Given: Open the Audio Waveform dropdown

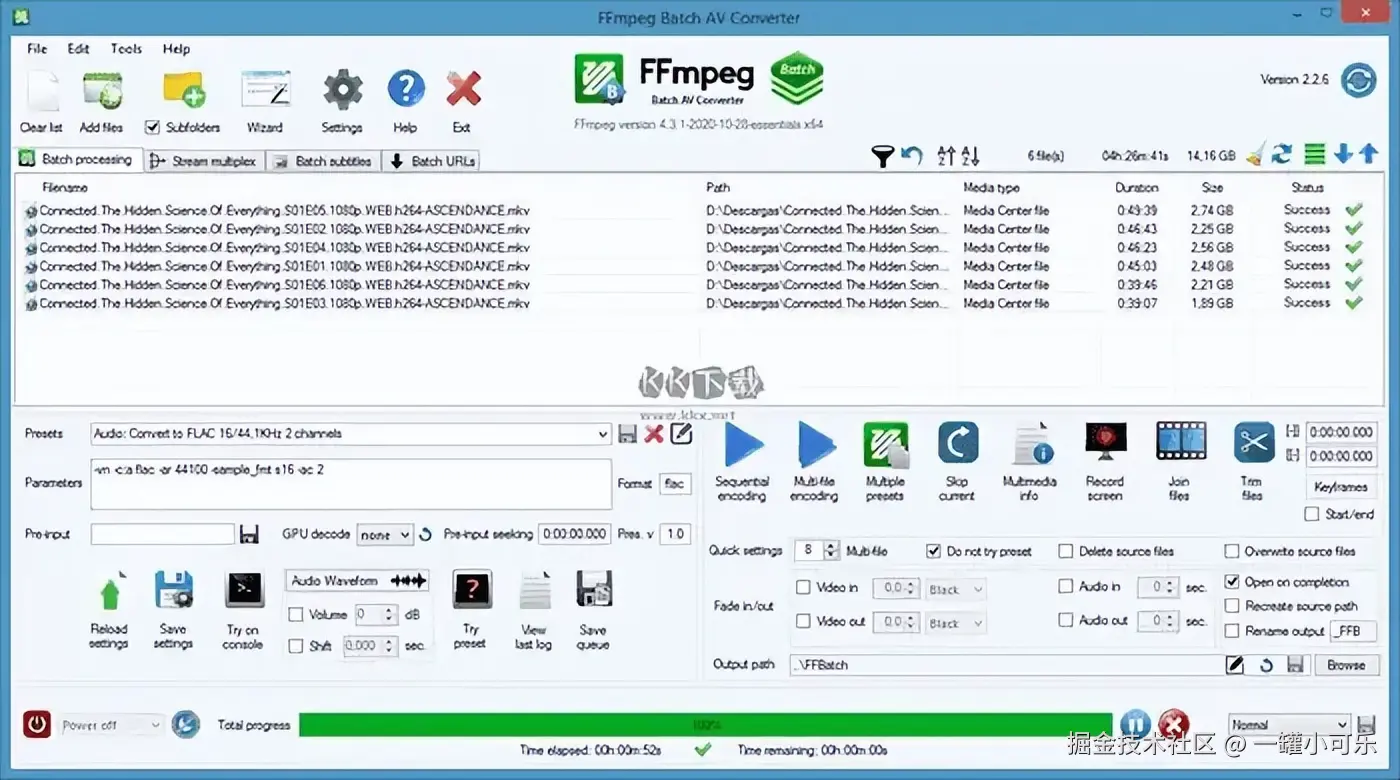Looking at the screenshot, I should tap(357, 580).
